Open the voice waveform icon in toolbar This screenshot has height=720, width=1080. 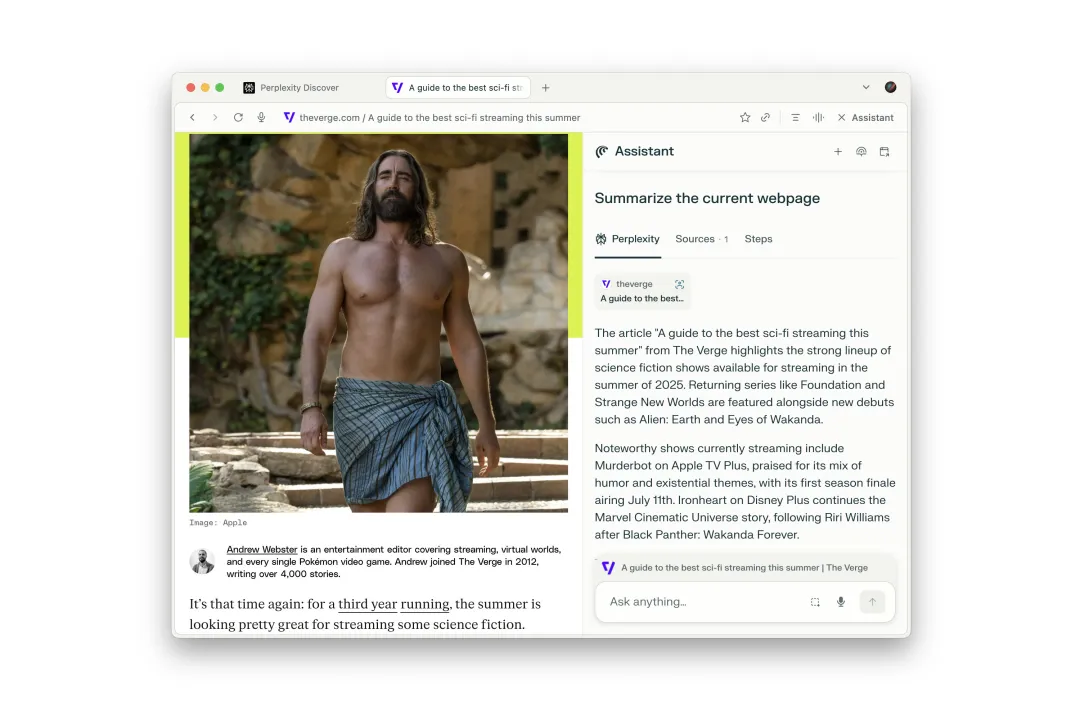click(x=818, y=118)
